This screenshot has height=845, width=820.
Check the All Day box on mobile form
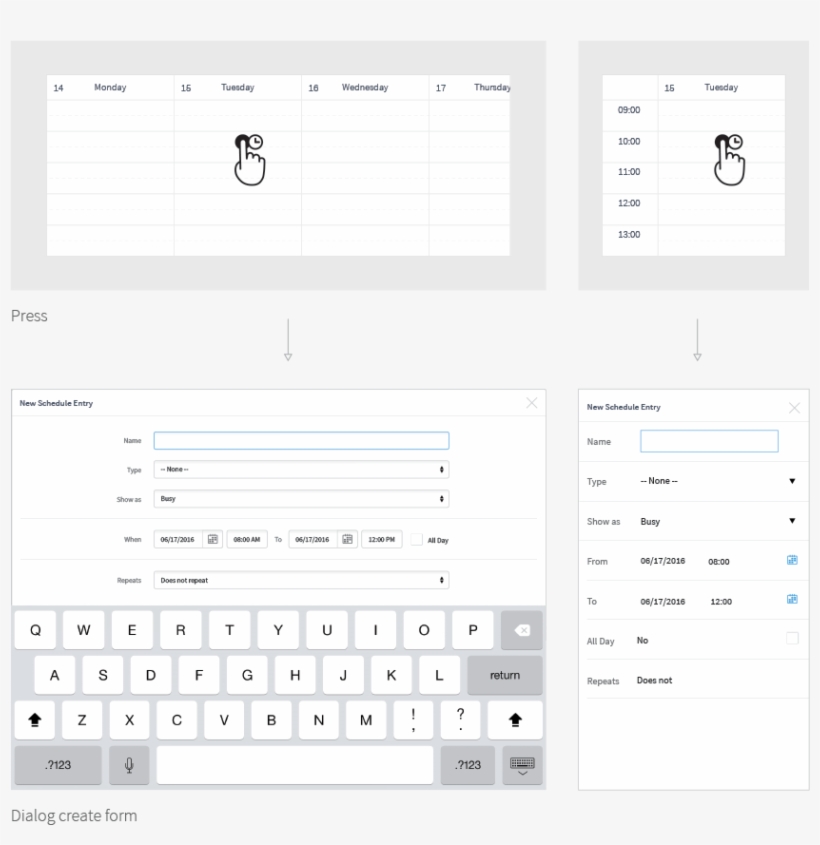pyautogui.click(x=793, y=638)
